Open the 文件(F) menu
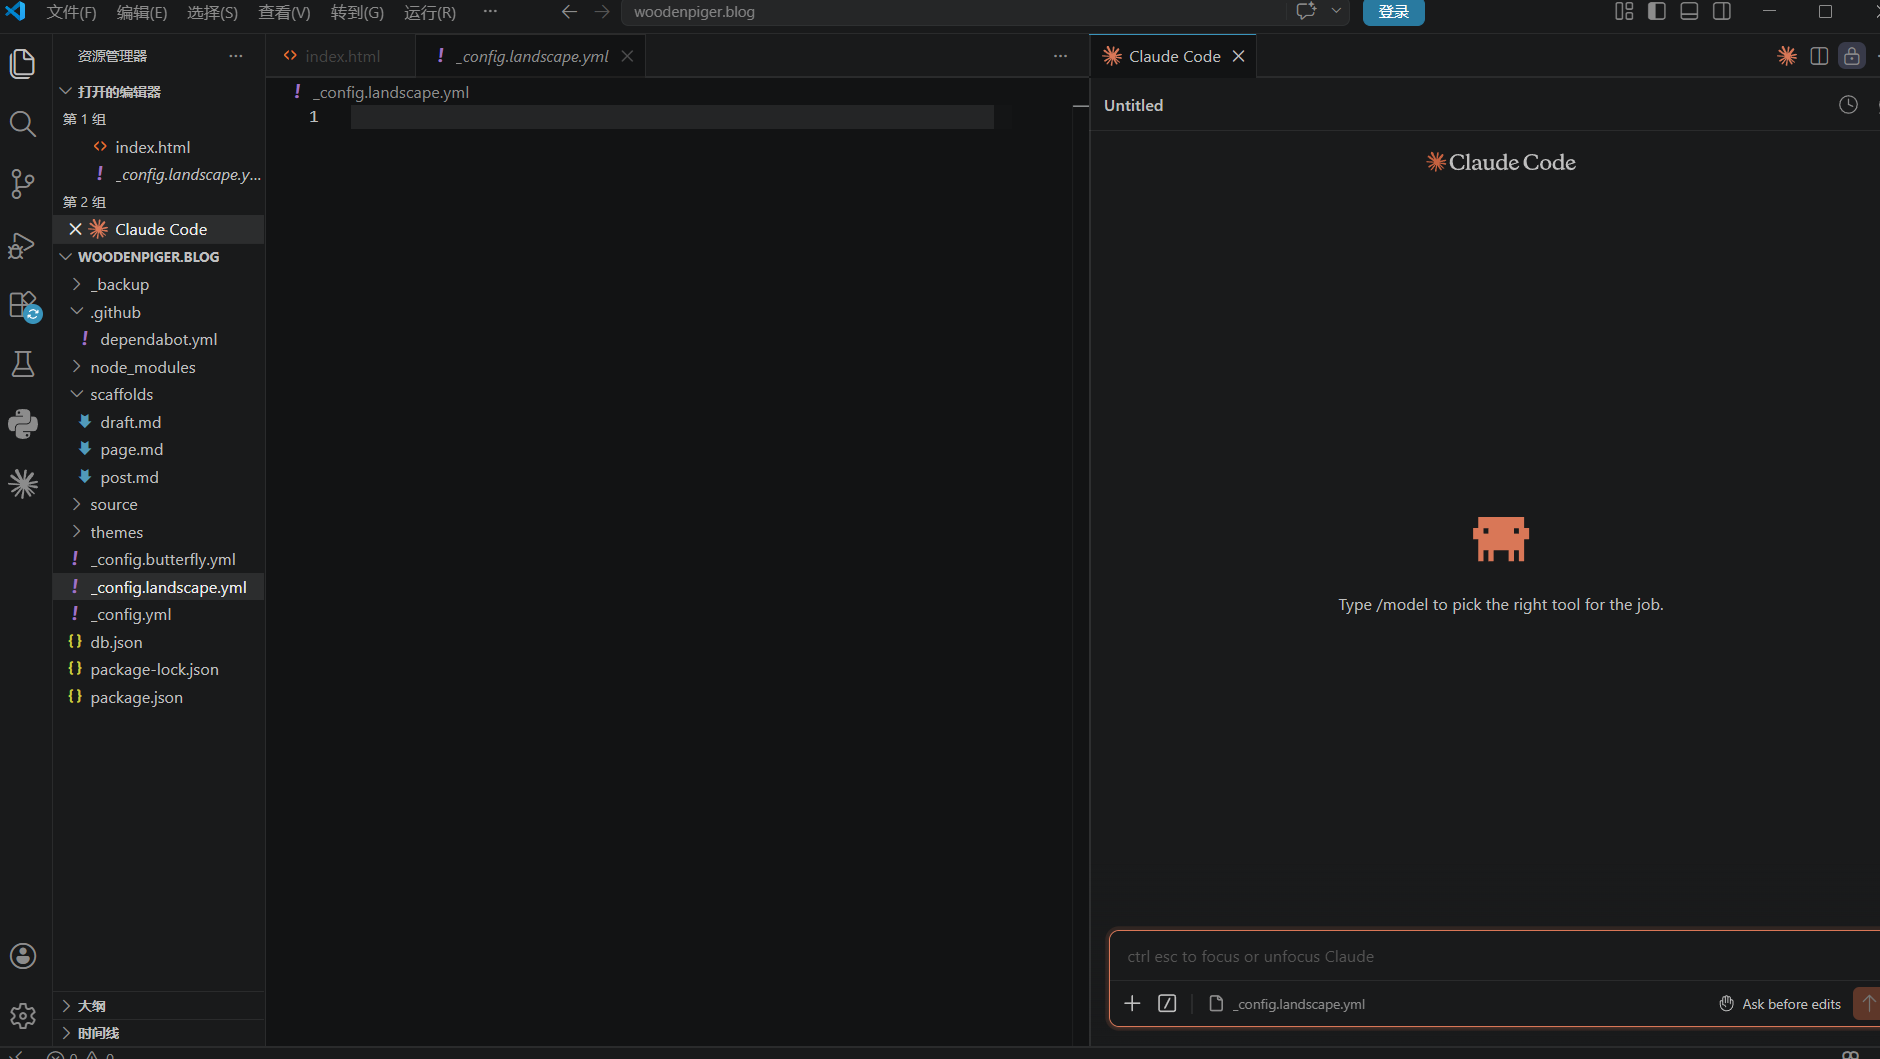The width and height of the screenshot is (1880, 1059). tap(71, 12)
